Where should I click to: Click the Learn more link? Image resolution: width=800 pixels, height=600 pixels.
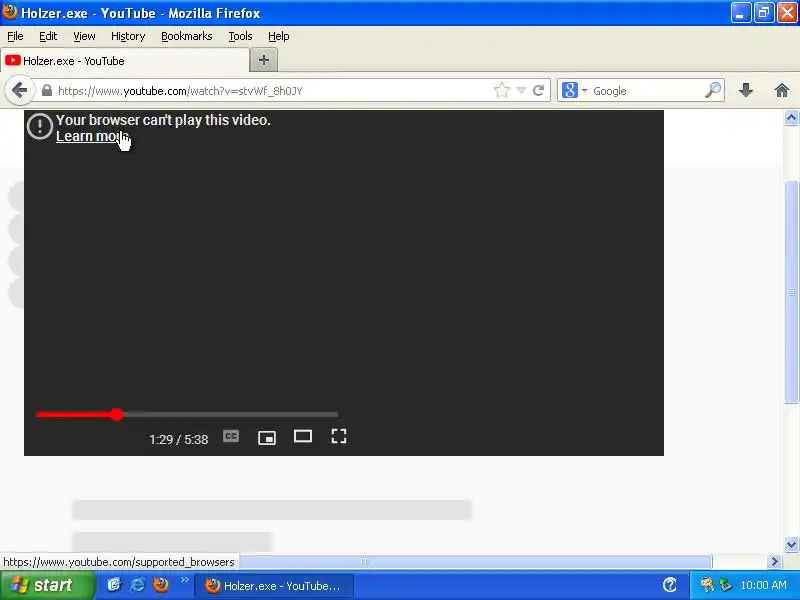point(90,136)
